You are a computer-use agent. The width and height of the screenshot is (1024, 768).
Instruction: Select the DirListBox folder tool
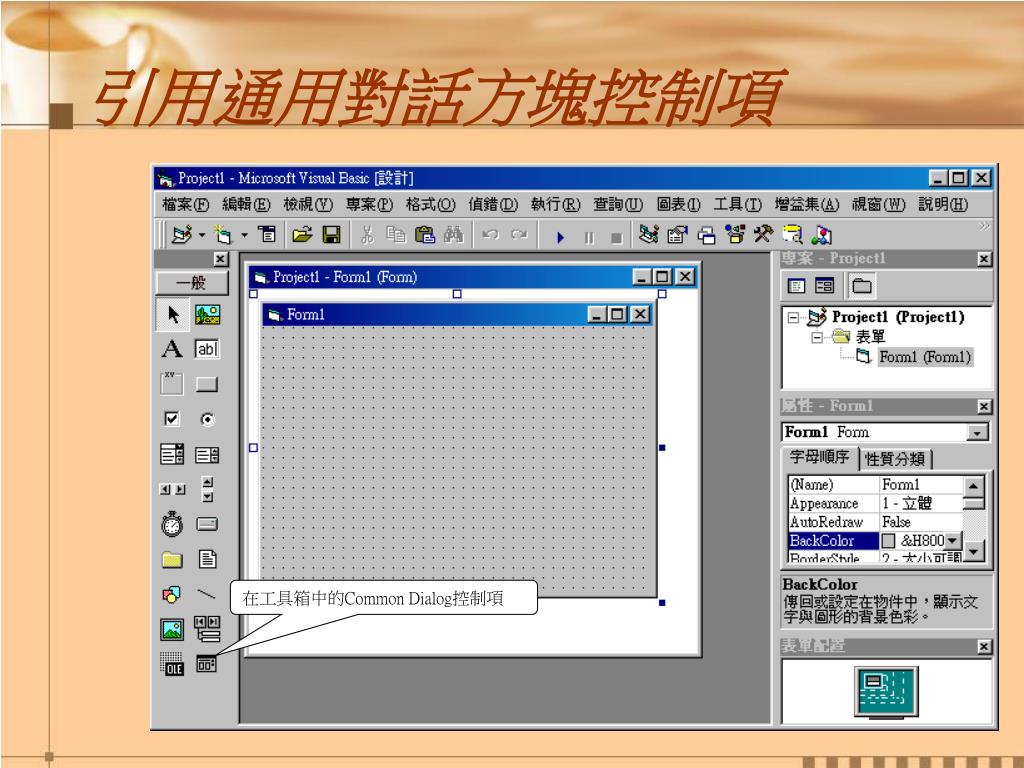(x=172, y=560)
